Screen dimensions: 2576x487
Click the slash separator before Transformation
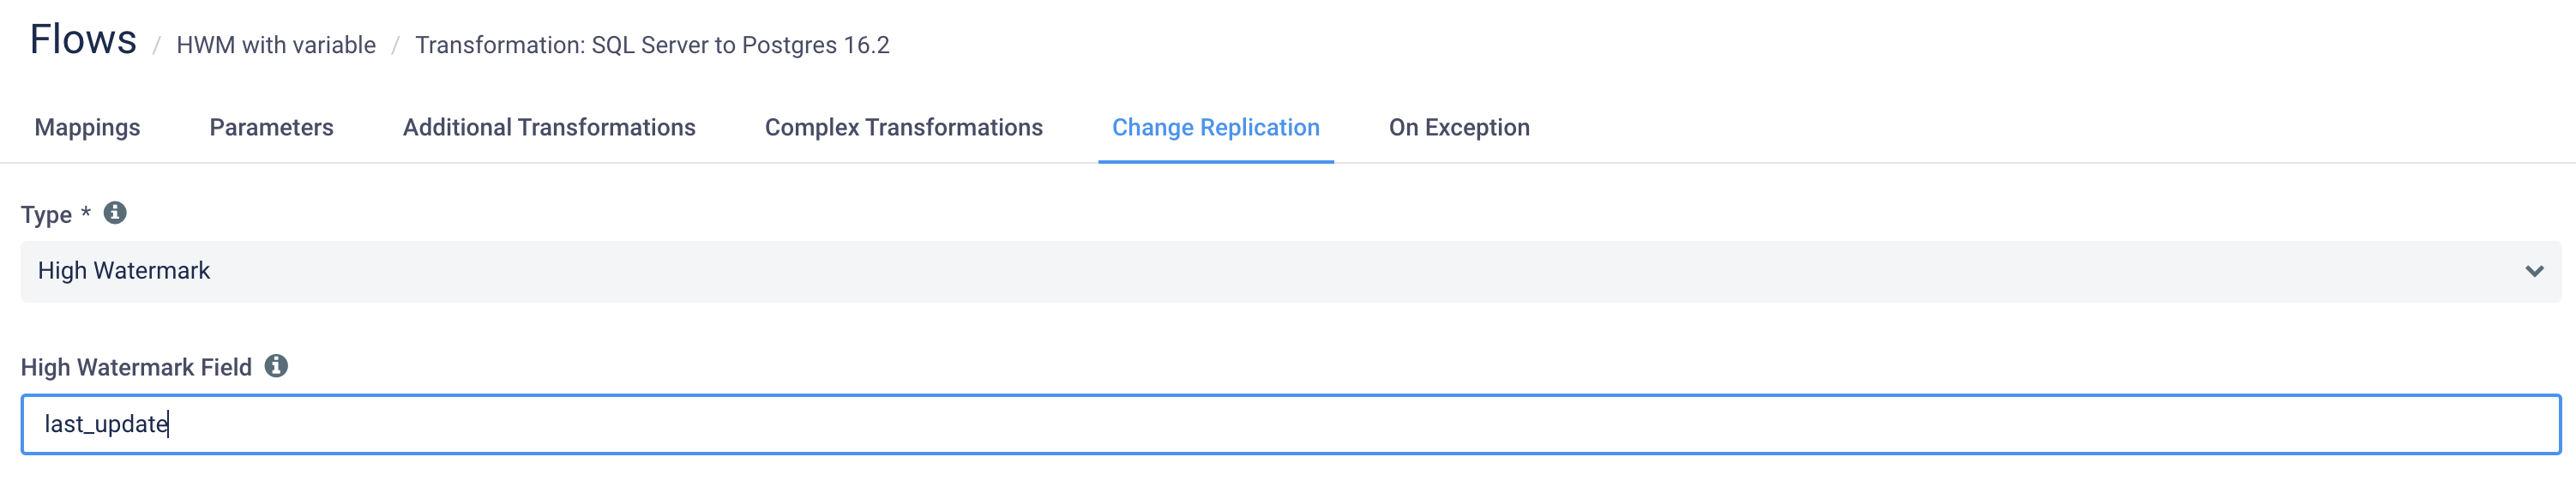(x=396, y=45)
